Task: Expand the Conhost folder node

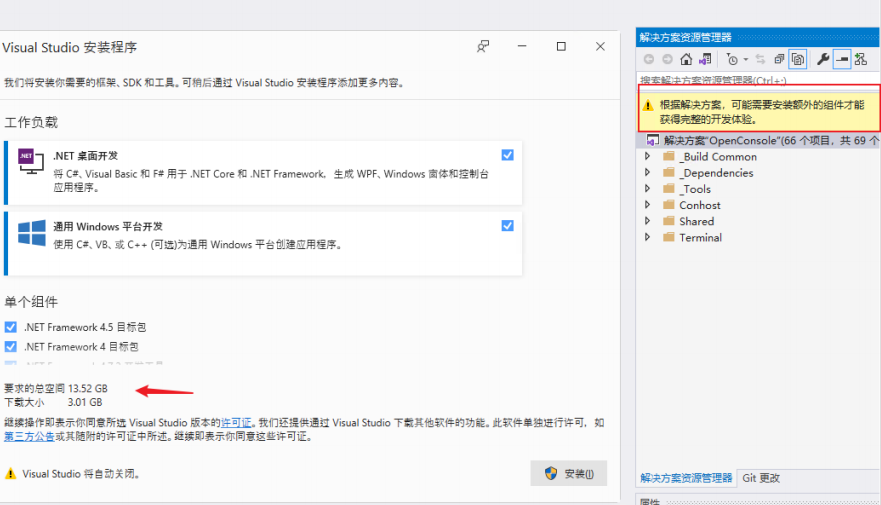Action: point(647,205)
